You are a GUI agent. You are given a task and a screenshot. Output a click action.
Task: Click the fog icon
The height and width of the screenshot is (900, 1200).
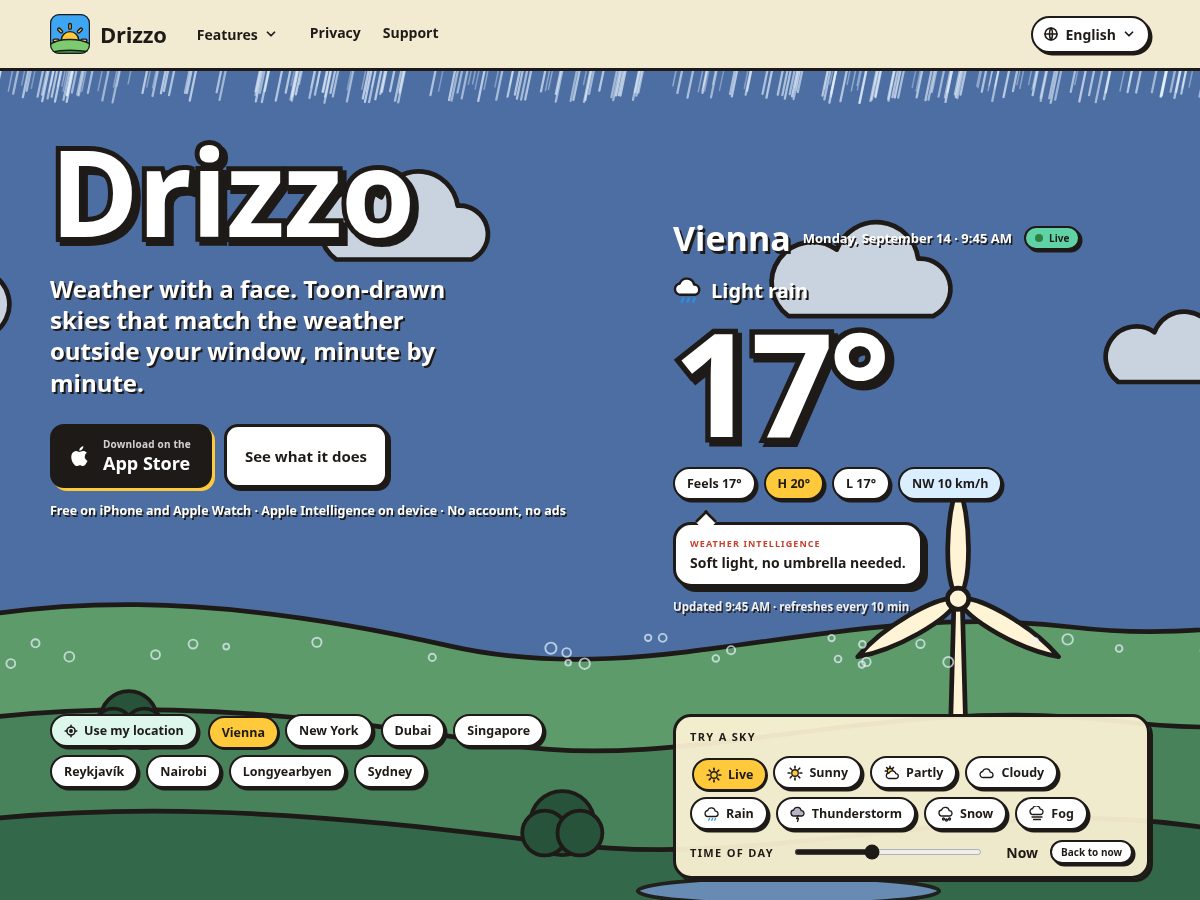click(x=1037, y=814)
